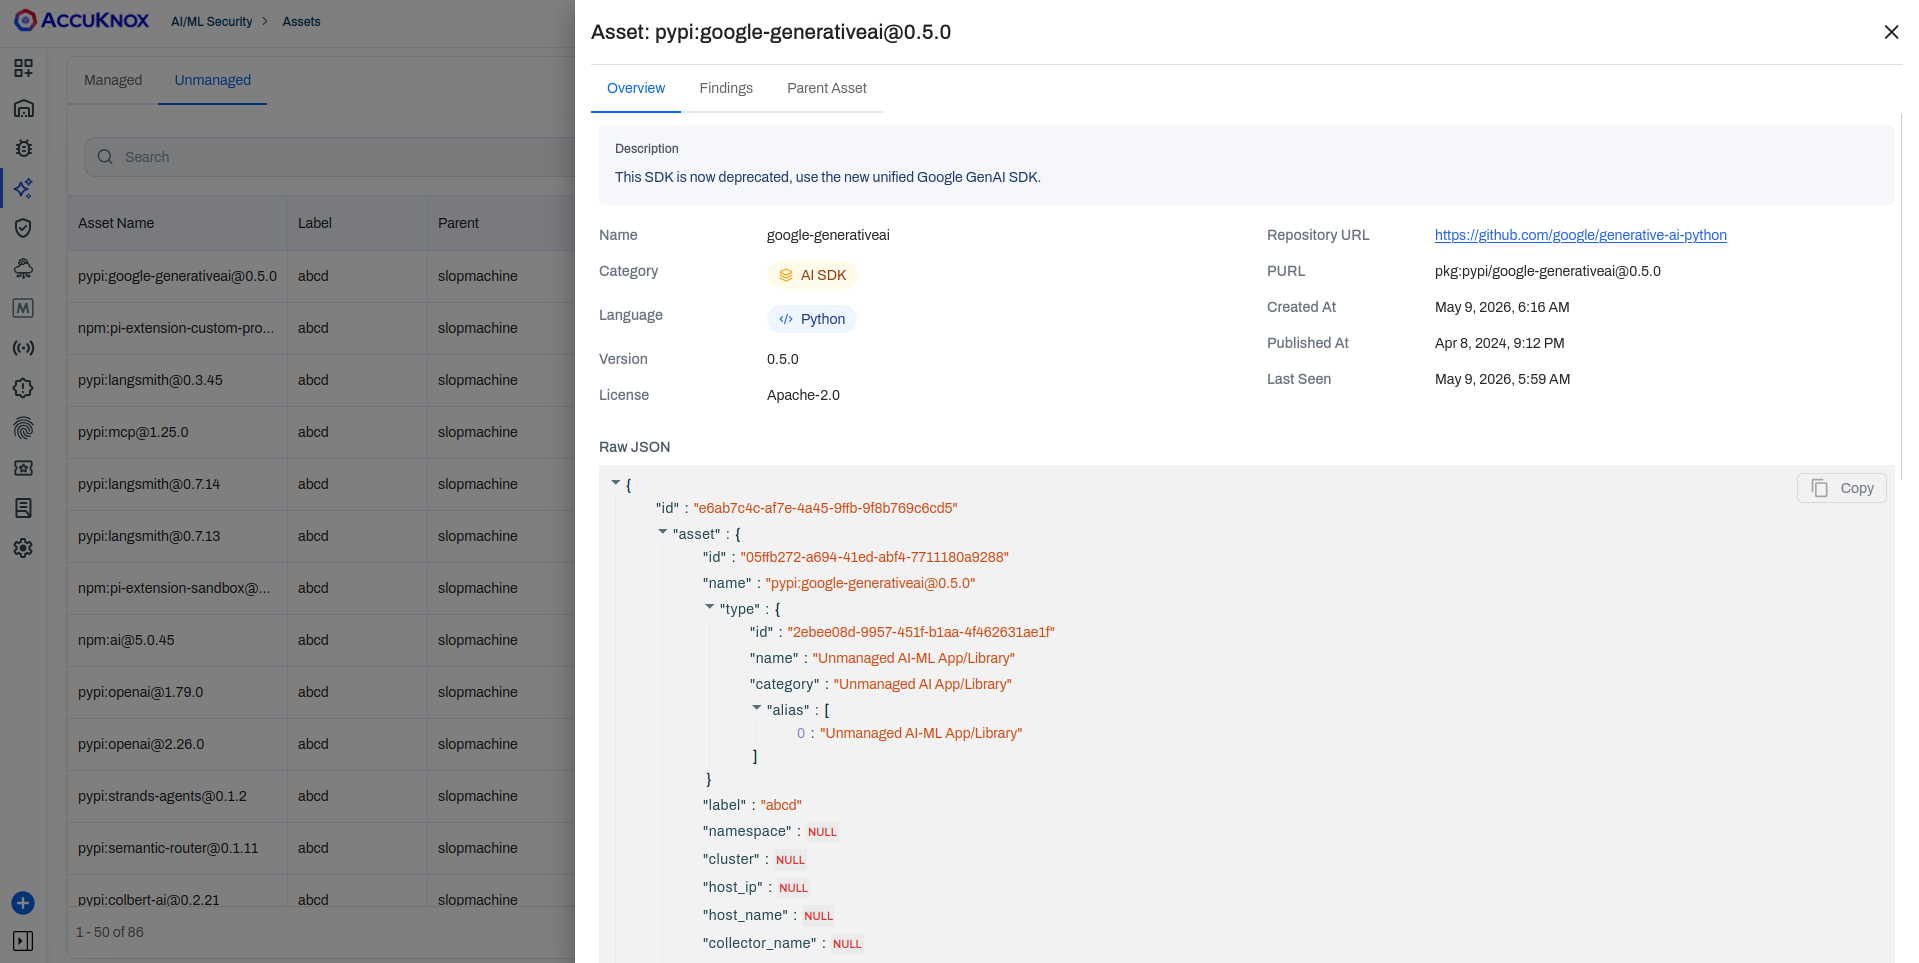
Task: Open the broadcast signal icon in sidebar
Action: pyautogui.click(x=23, y=348)
